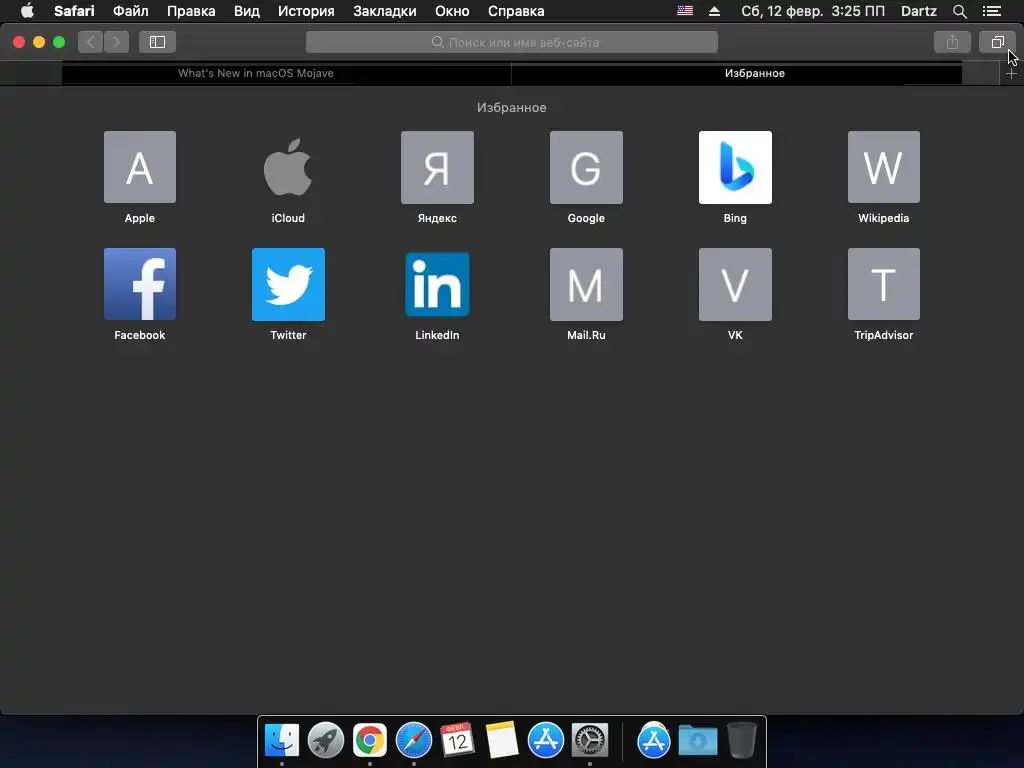Open the Wikipedia favorite tile
1024x768 pixels.
[x=884, y=167]
